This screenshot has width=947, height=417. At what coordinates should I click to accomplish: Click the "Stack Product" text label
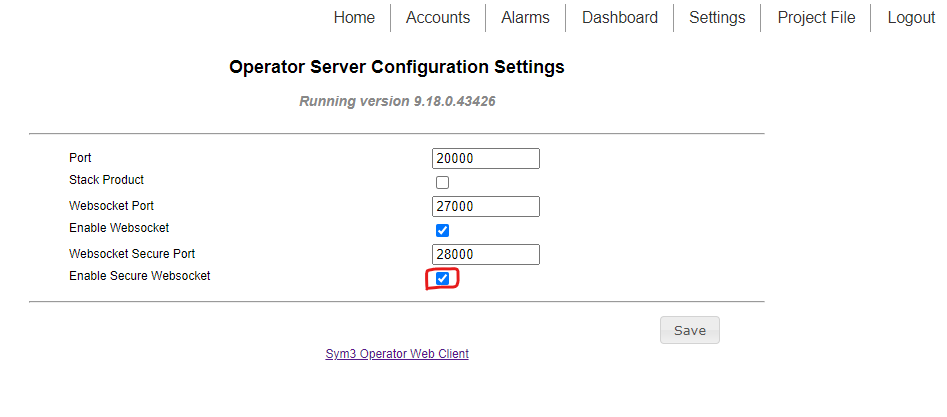(106, 180)
